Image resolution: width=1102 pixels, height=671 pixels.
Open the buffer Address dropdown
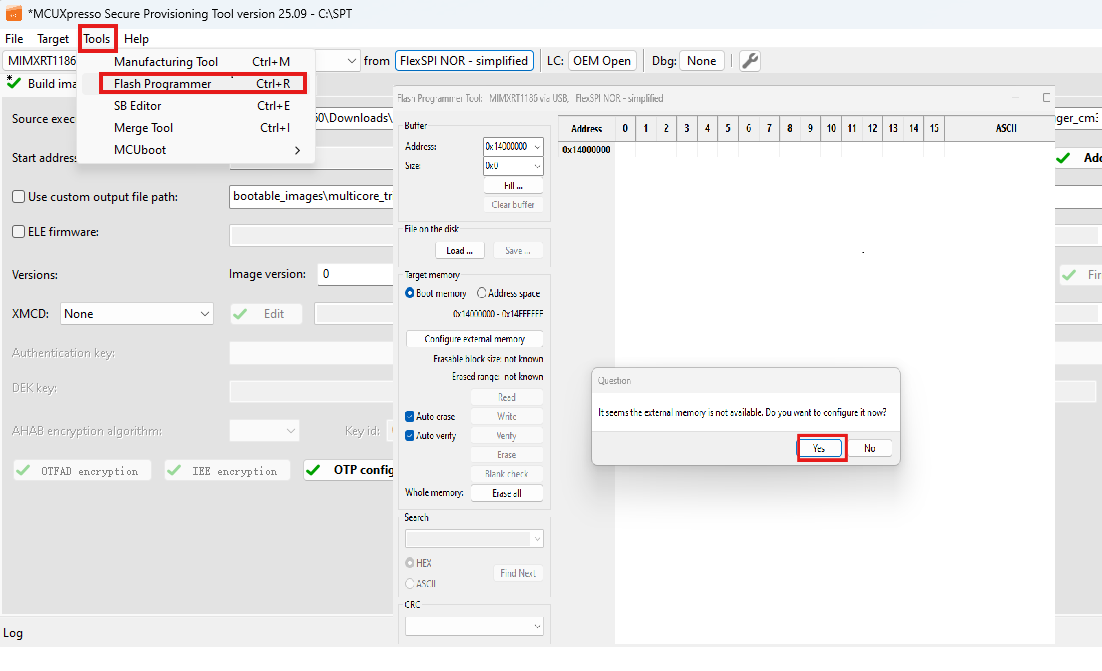pos(538,147)
